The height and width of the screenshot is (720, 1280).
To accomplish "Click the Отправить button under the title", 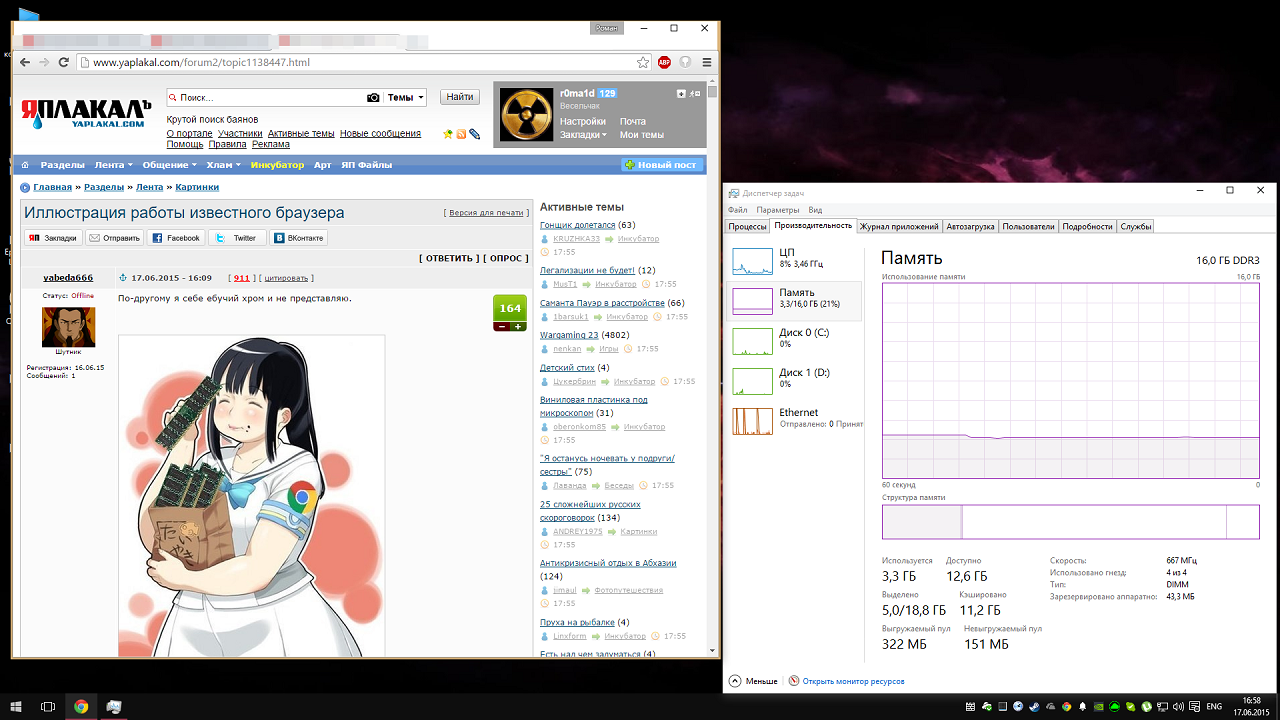I will pos(115,238).
